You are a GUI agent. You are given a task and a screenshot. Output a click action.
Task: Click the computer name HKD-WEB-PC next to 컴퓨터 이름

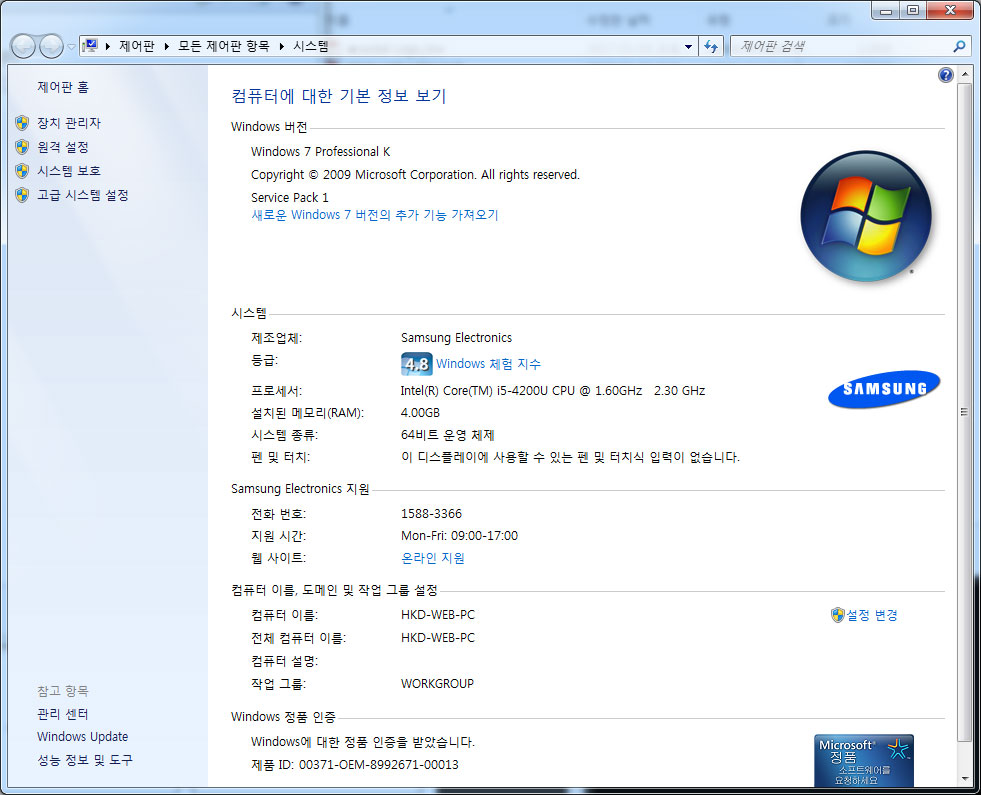pyautogui.click(x=438, y=615)
